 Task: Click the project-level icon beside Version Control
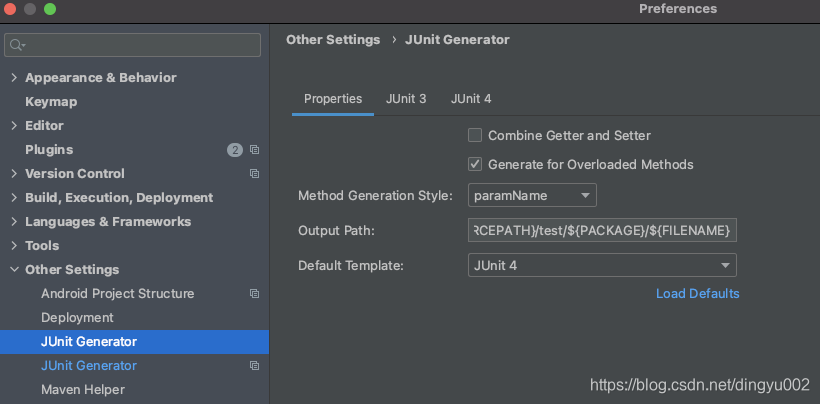click(255, 174)
